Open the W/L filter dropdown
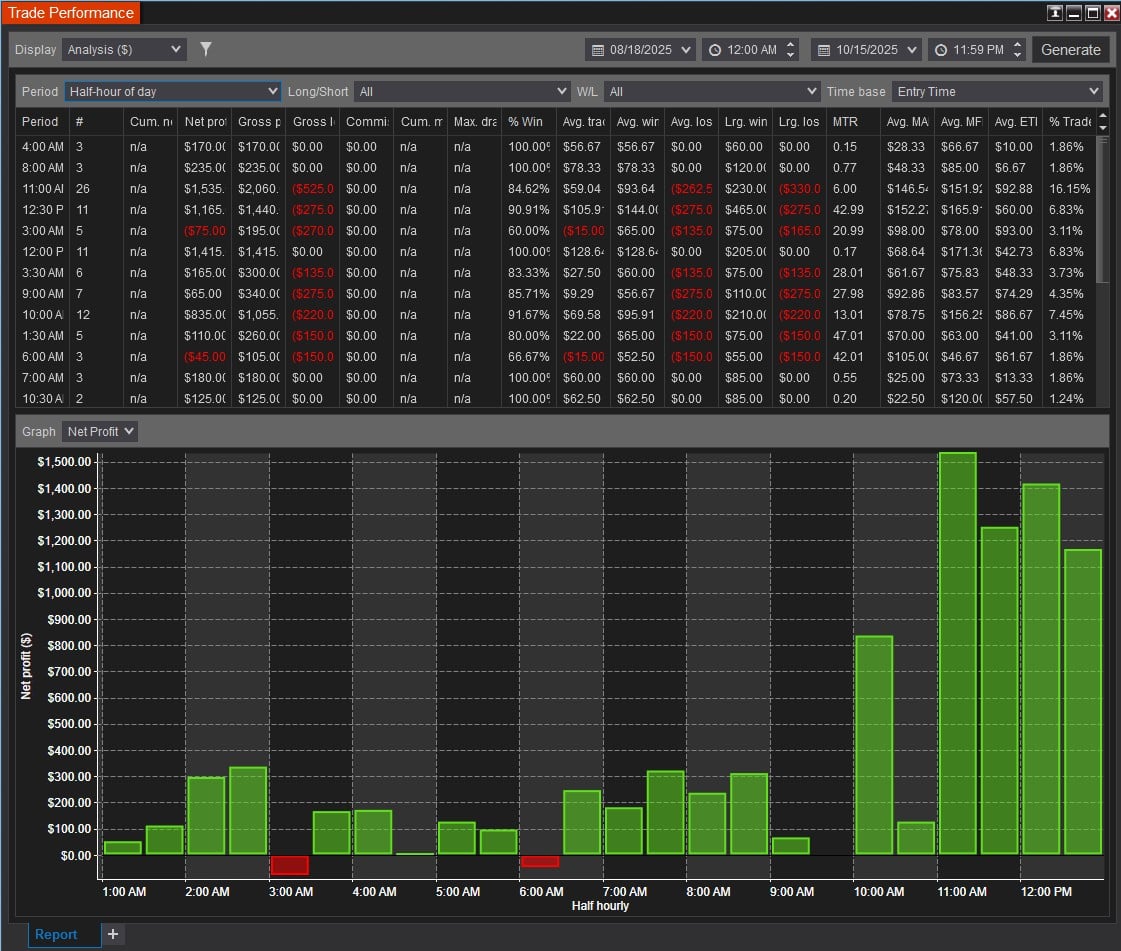Screen dimensions: 1121x951 pyautogui.click(x=711, y=91)
